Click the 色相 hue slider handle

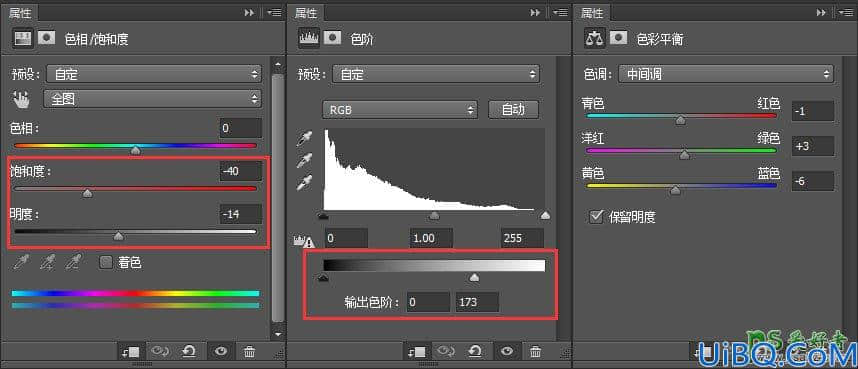(136, 150)
